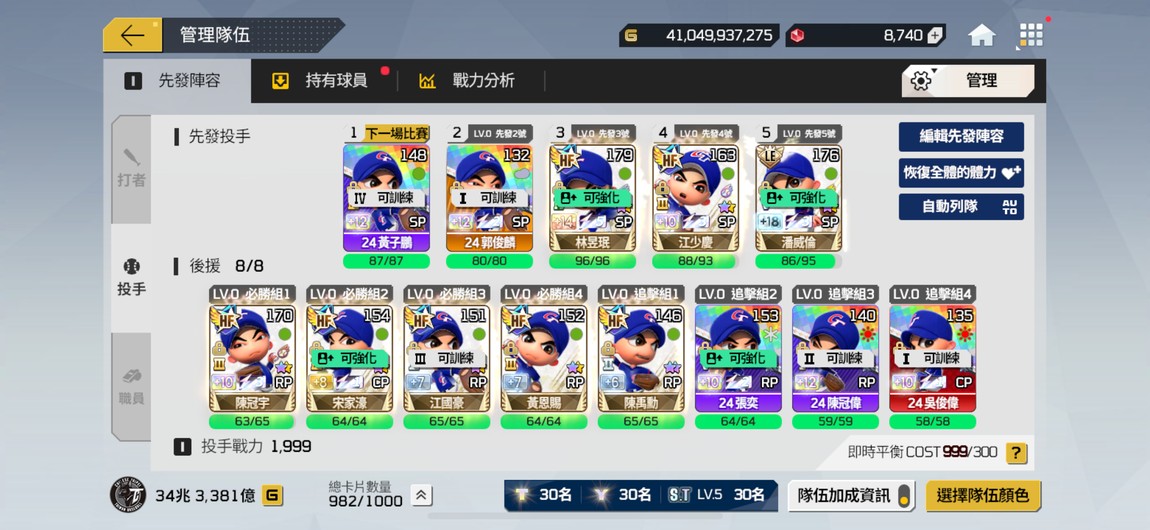Click the COST help question mark icon
Image resolution: width=1150 pixels, height=530 pixels.
click(1016, 453)
